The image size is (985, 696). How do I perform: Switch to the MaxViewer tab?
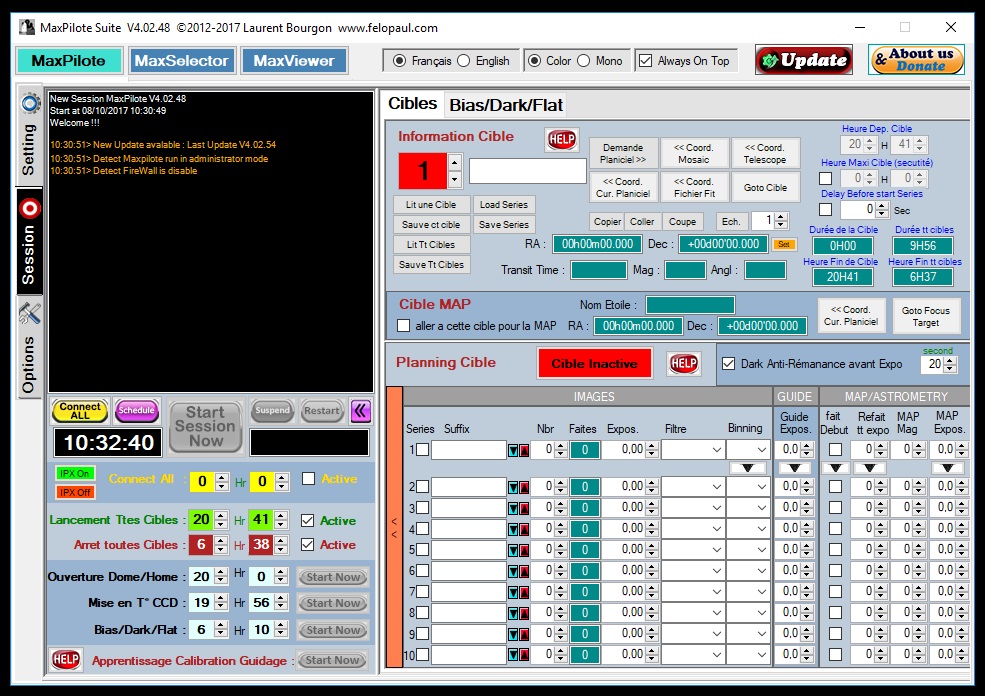coord(294,61)
